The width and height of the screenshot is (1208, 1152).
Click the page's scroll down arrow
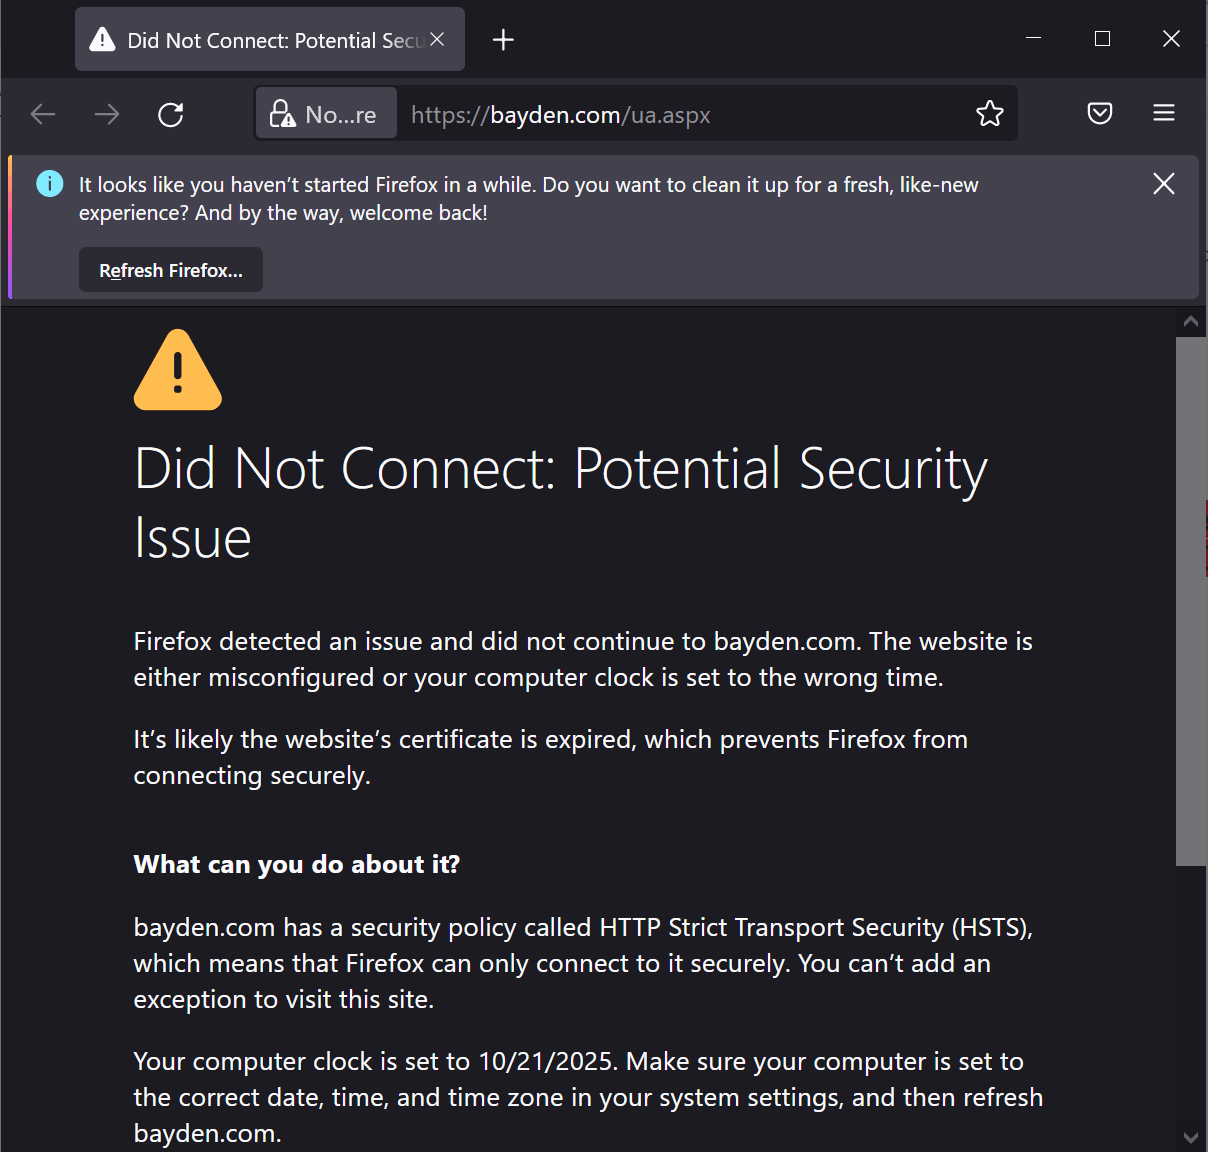point(1190,1137)
